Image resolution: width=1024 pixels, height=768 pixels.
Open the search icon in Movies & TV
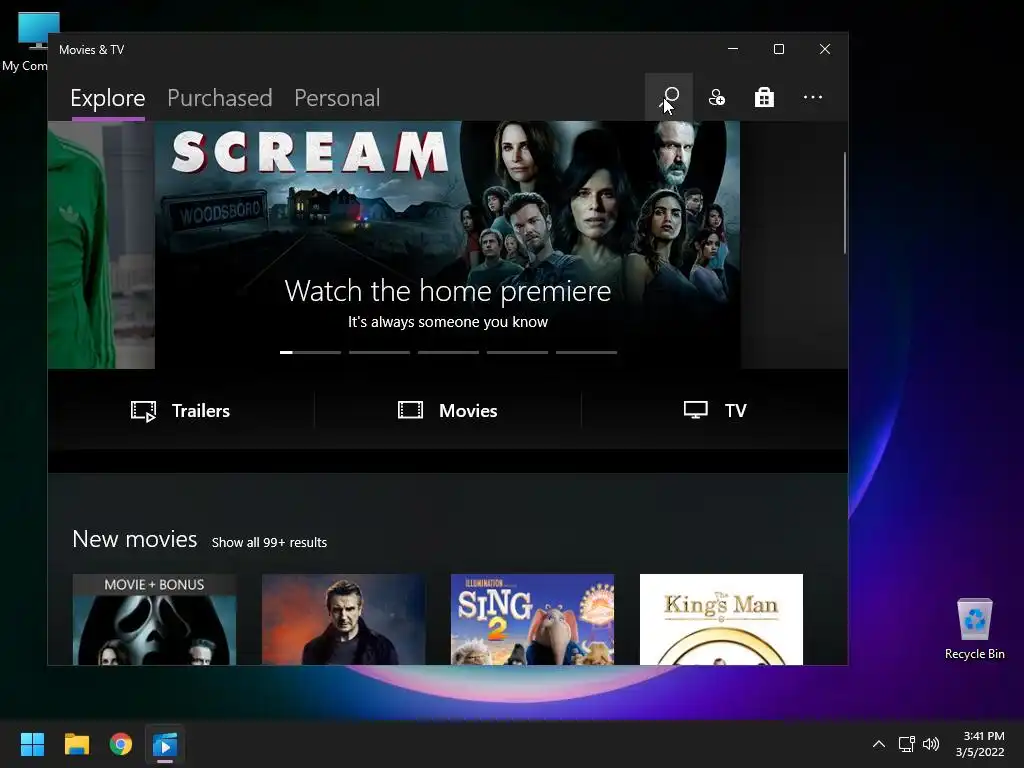[669, 97]
